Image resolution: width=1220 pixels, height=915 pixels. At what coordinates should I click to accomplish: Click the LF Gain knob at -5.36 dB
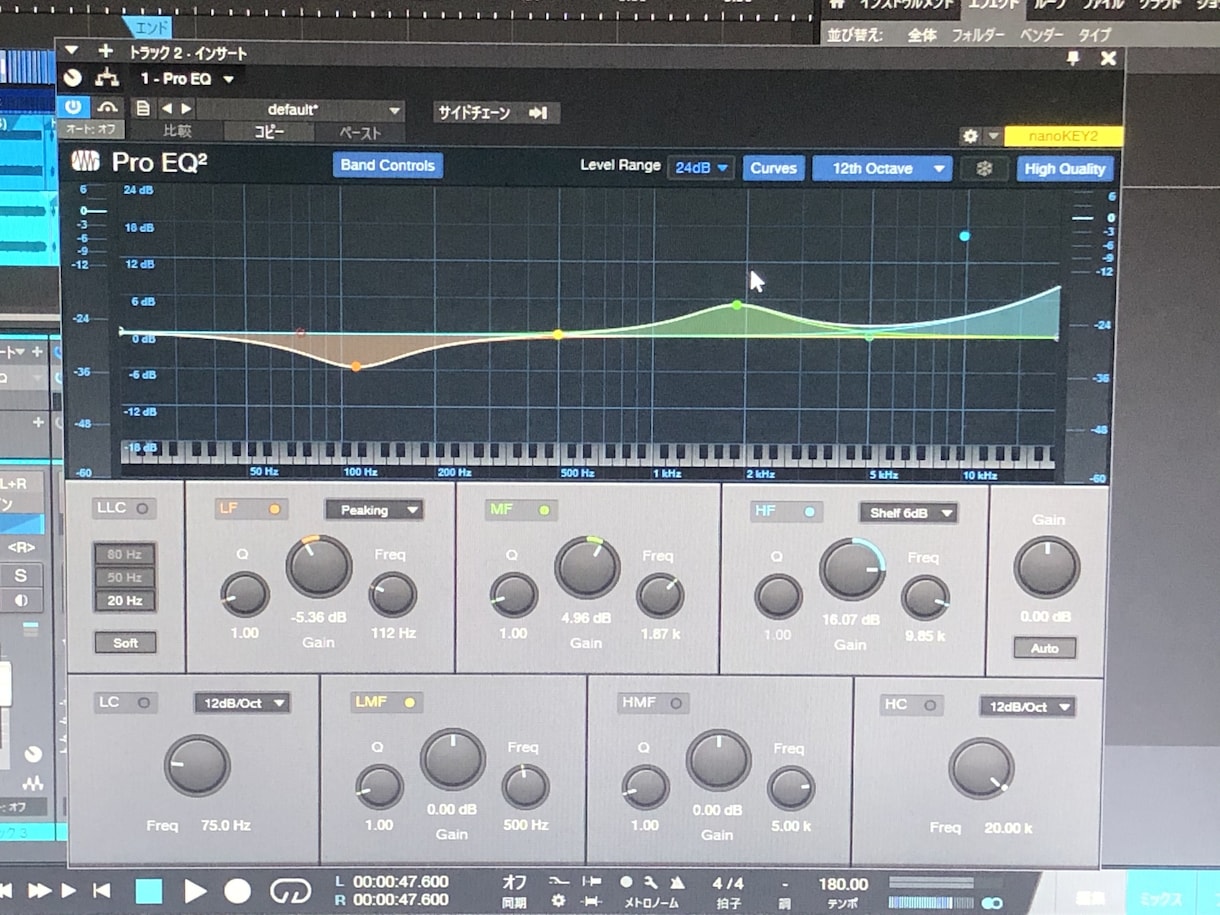tap(319, 566)
